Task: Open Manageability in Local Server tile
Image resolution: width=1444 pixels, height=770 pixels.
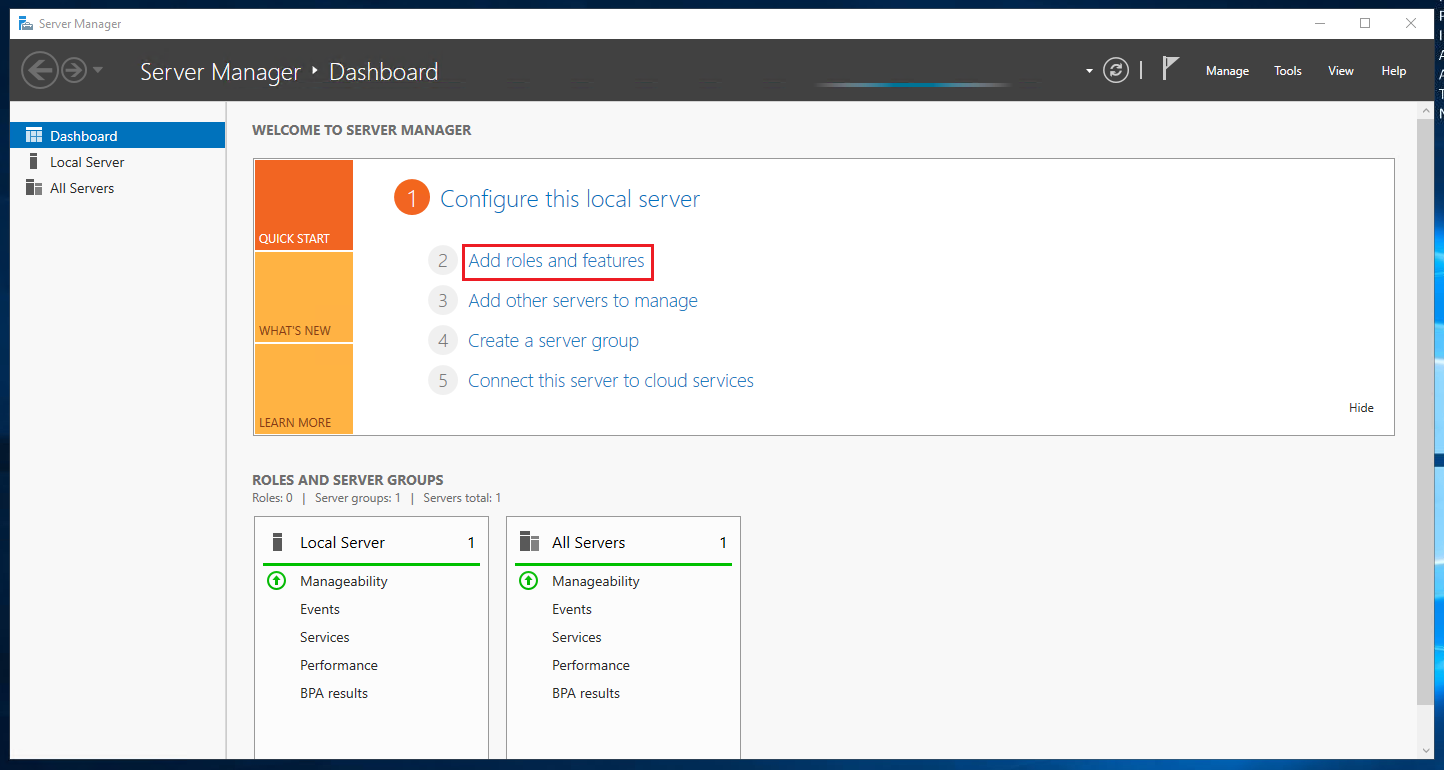Action: point(344,581)
